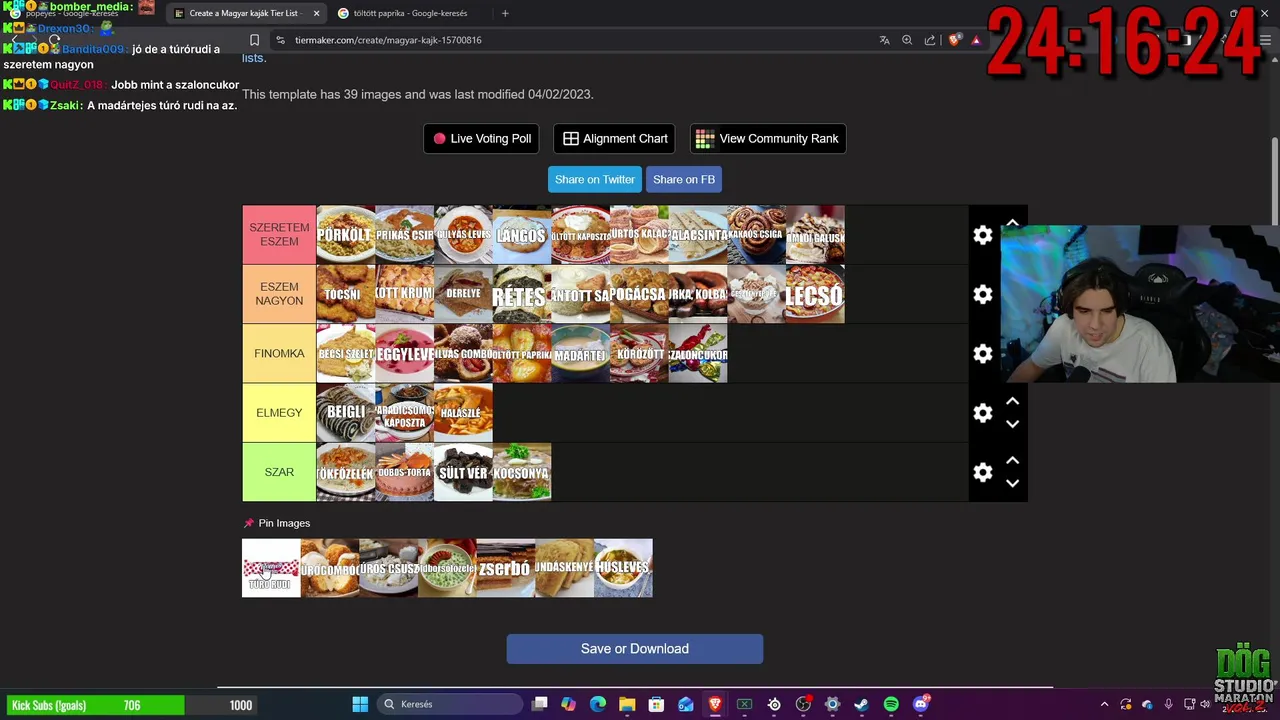
Task: Open Spotify from the taskbar
Action: pos(891,704)
